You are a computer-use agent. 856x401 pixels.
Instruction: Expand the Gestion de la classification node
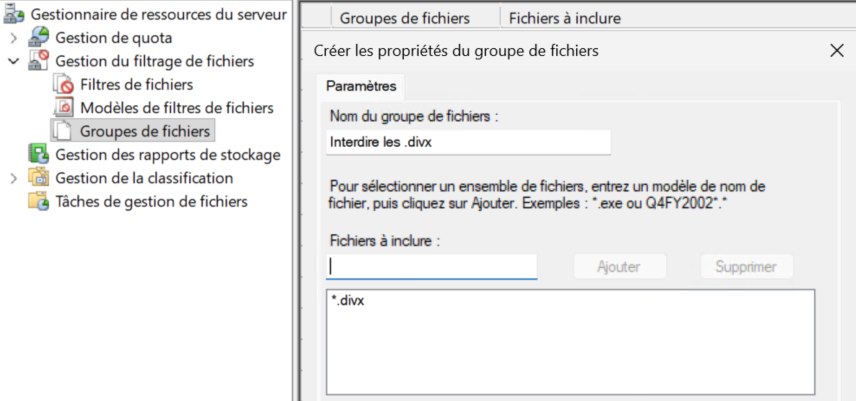click(13, 178)
